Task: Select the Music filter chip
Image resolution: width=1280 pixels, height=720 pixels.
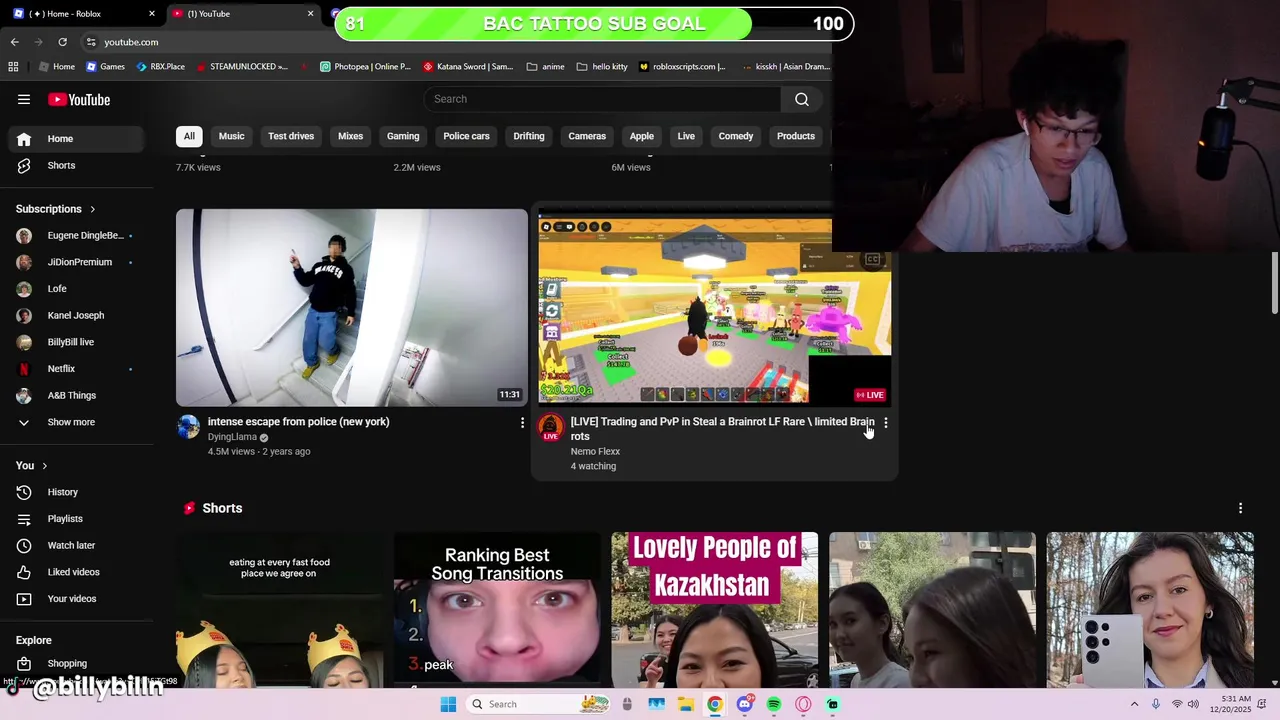Action: pos(231,136)
